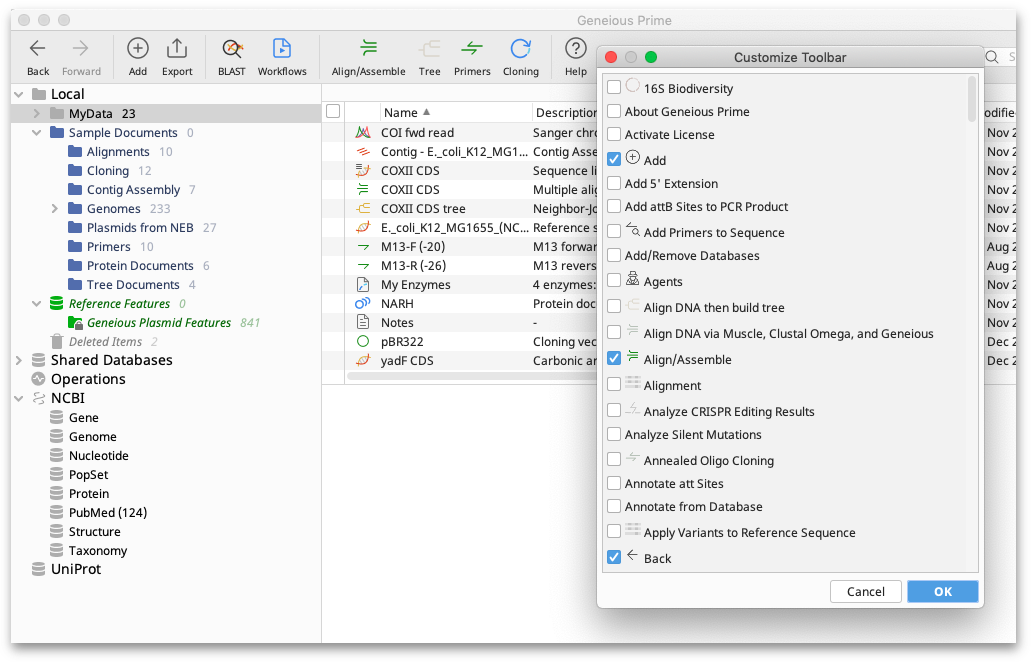The width and height of the screenshot is (1033, 662).
Task: Uncheck the Align/Assemble checkbox
Action: pos(613,359)
